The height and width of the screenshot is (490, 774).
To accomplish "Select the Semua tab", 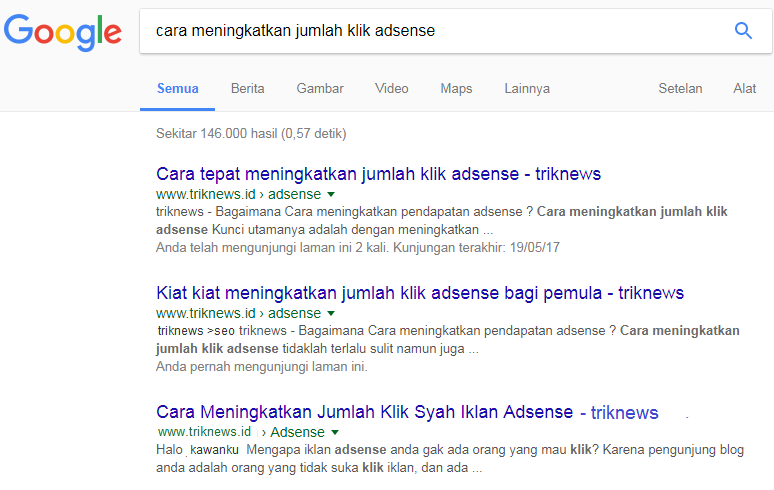I will tap(178, 89).
